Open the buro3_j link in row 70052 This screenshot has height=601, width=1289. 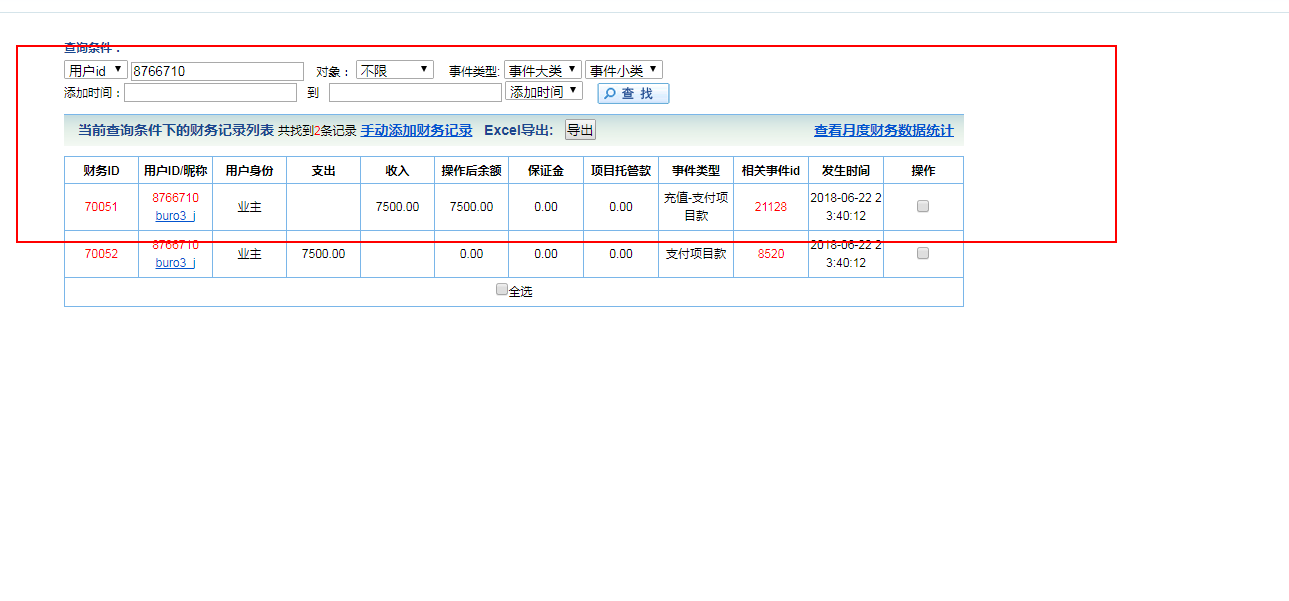pyautogui.click(x=175, y=263)
